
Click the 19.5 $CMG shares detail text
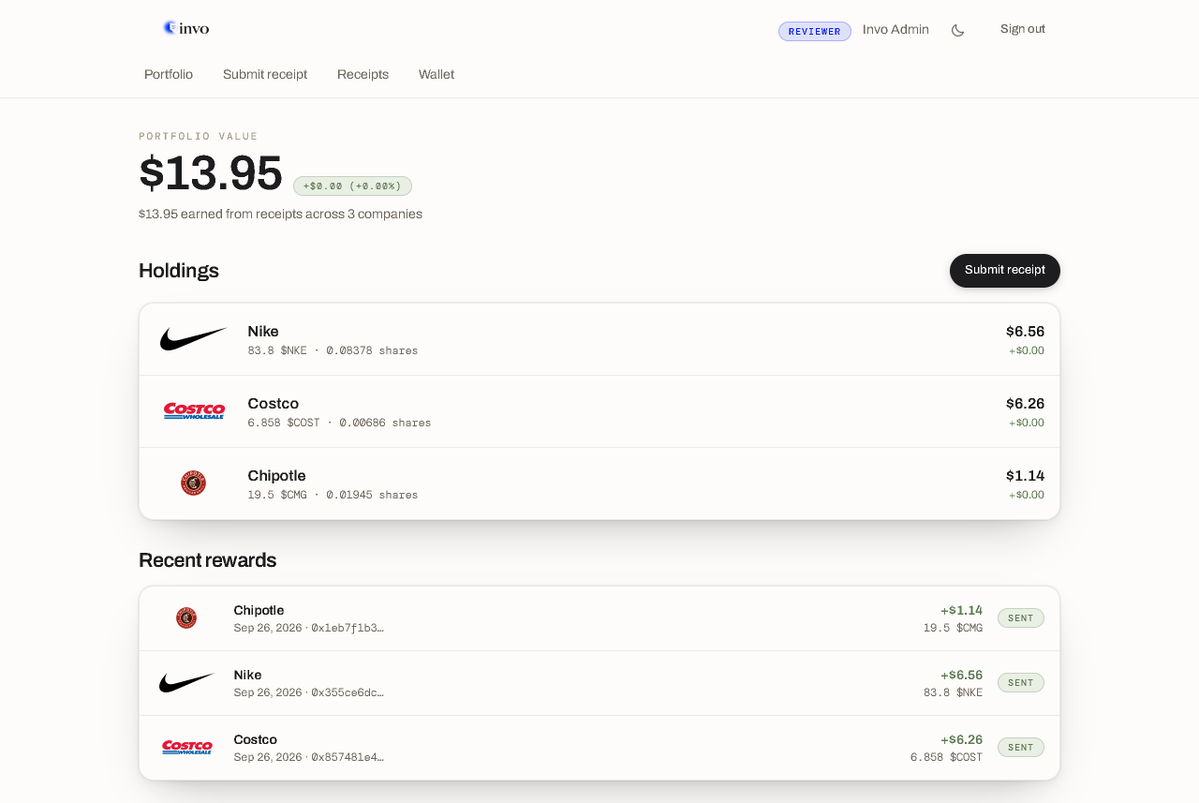tap(333, 495)
